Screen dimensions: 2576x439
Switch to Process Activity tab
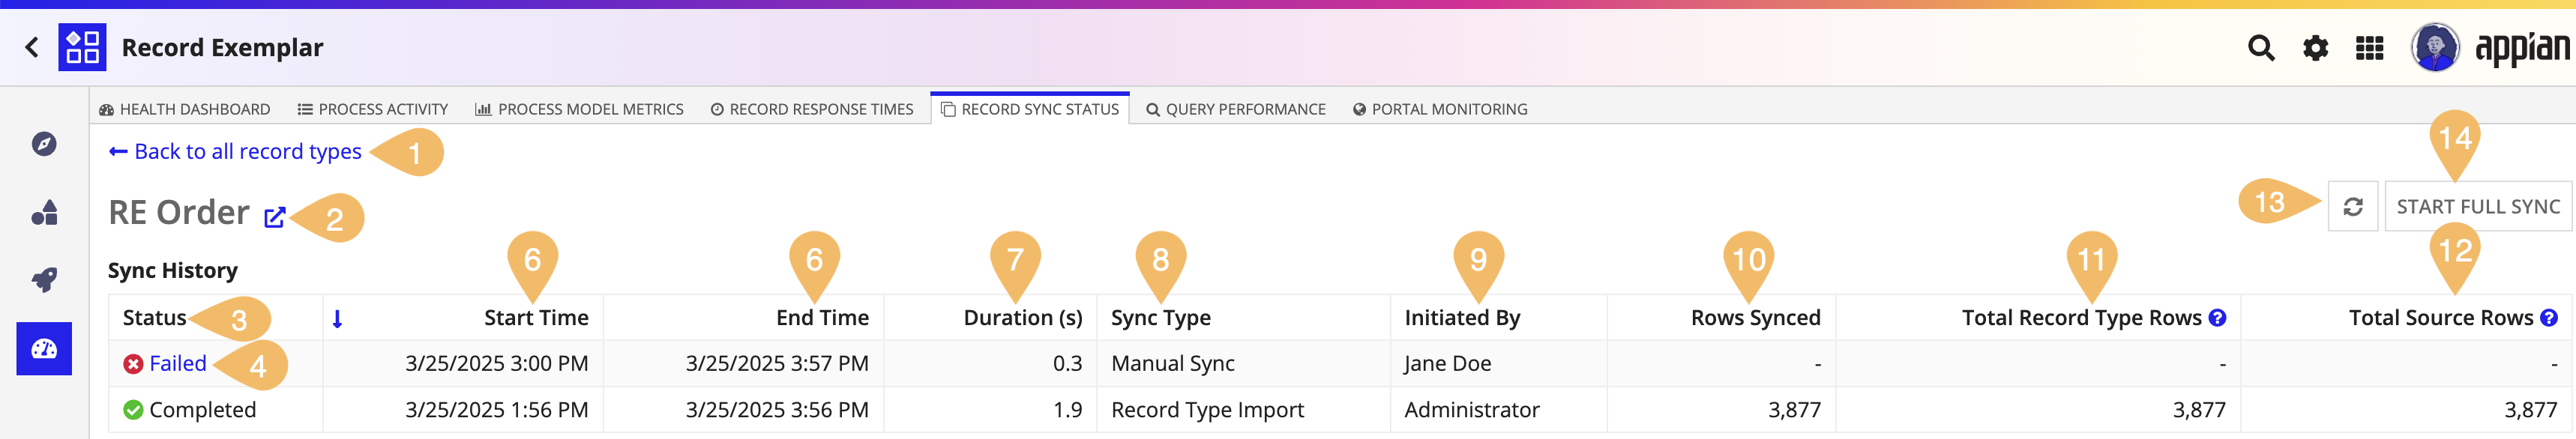(x=373, y=109)
